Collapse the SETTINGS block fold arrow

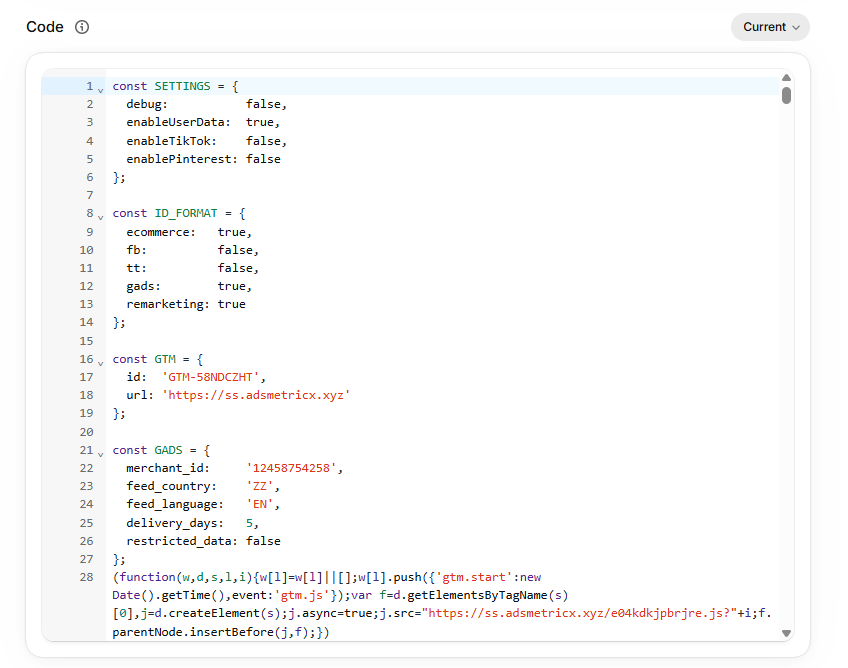click(x=101, y=90)
